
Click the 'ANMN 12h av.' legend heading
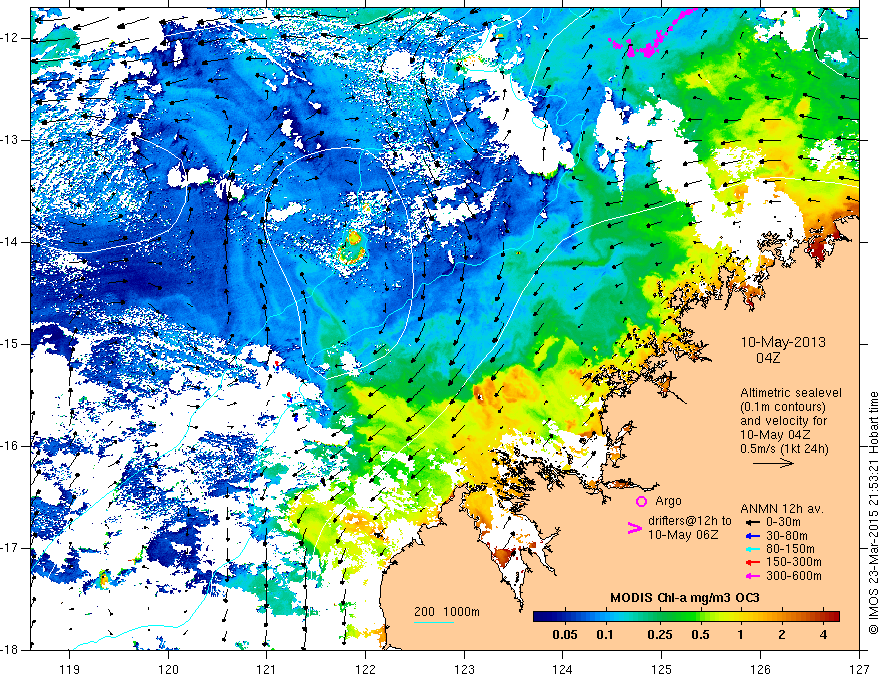click(782, 509)
